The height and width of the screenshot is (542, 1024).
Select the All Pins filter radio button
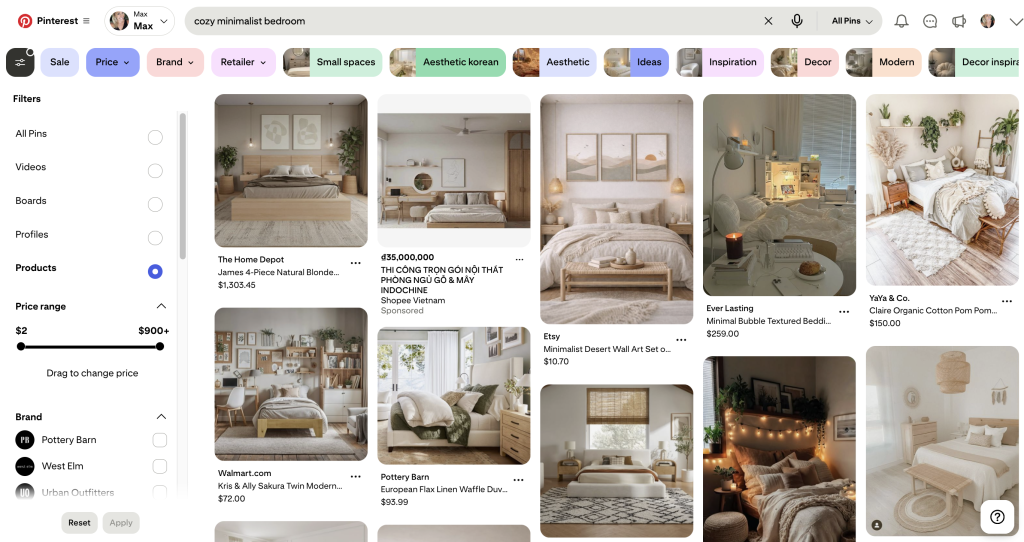(155, 137)
